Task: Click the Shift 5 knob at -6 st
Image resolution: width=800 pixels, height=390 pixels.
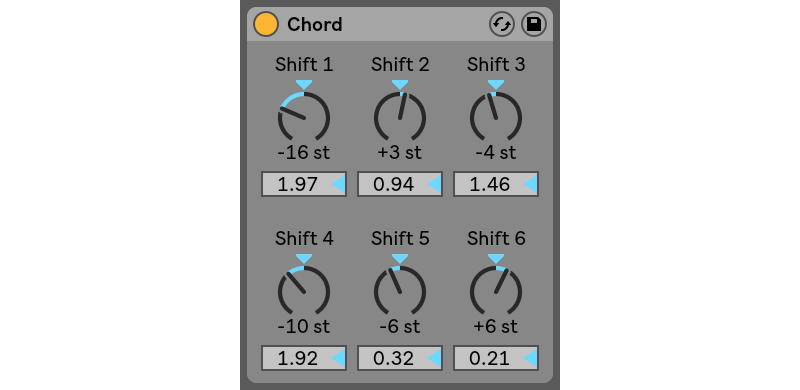Action: [400, 290]
